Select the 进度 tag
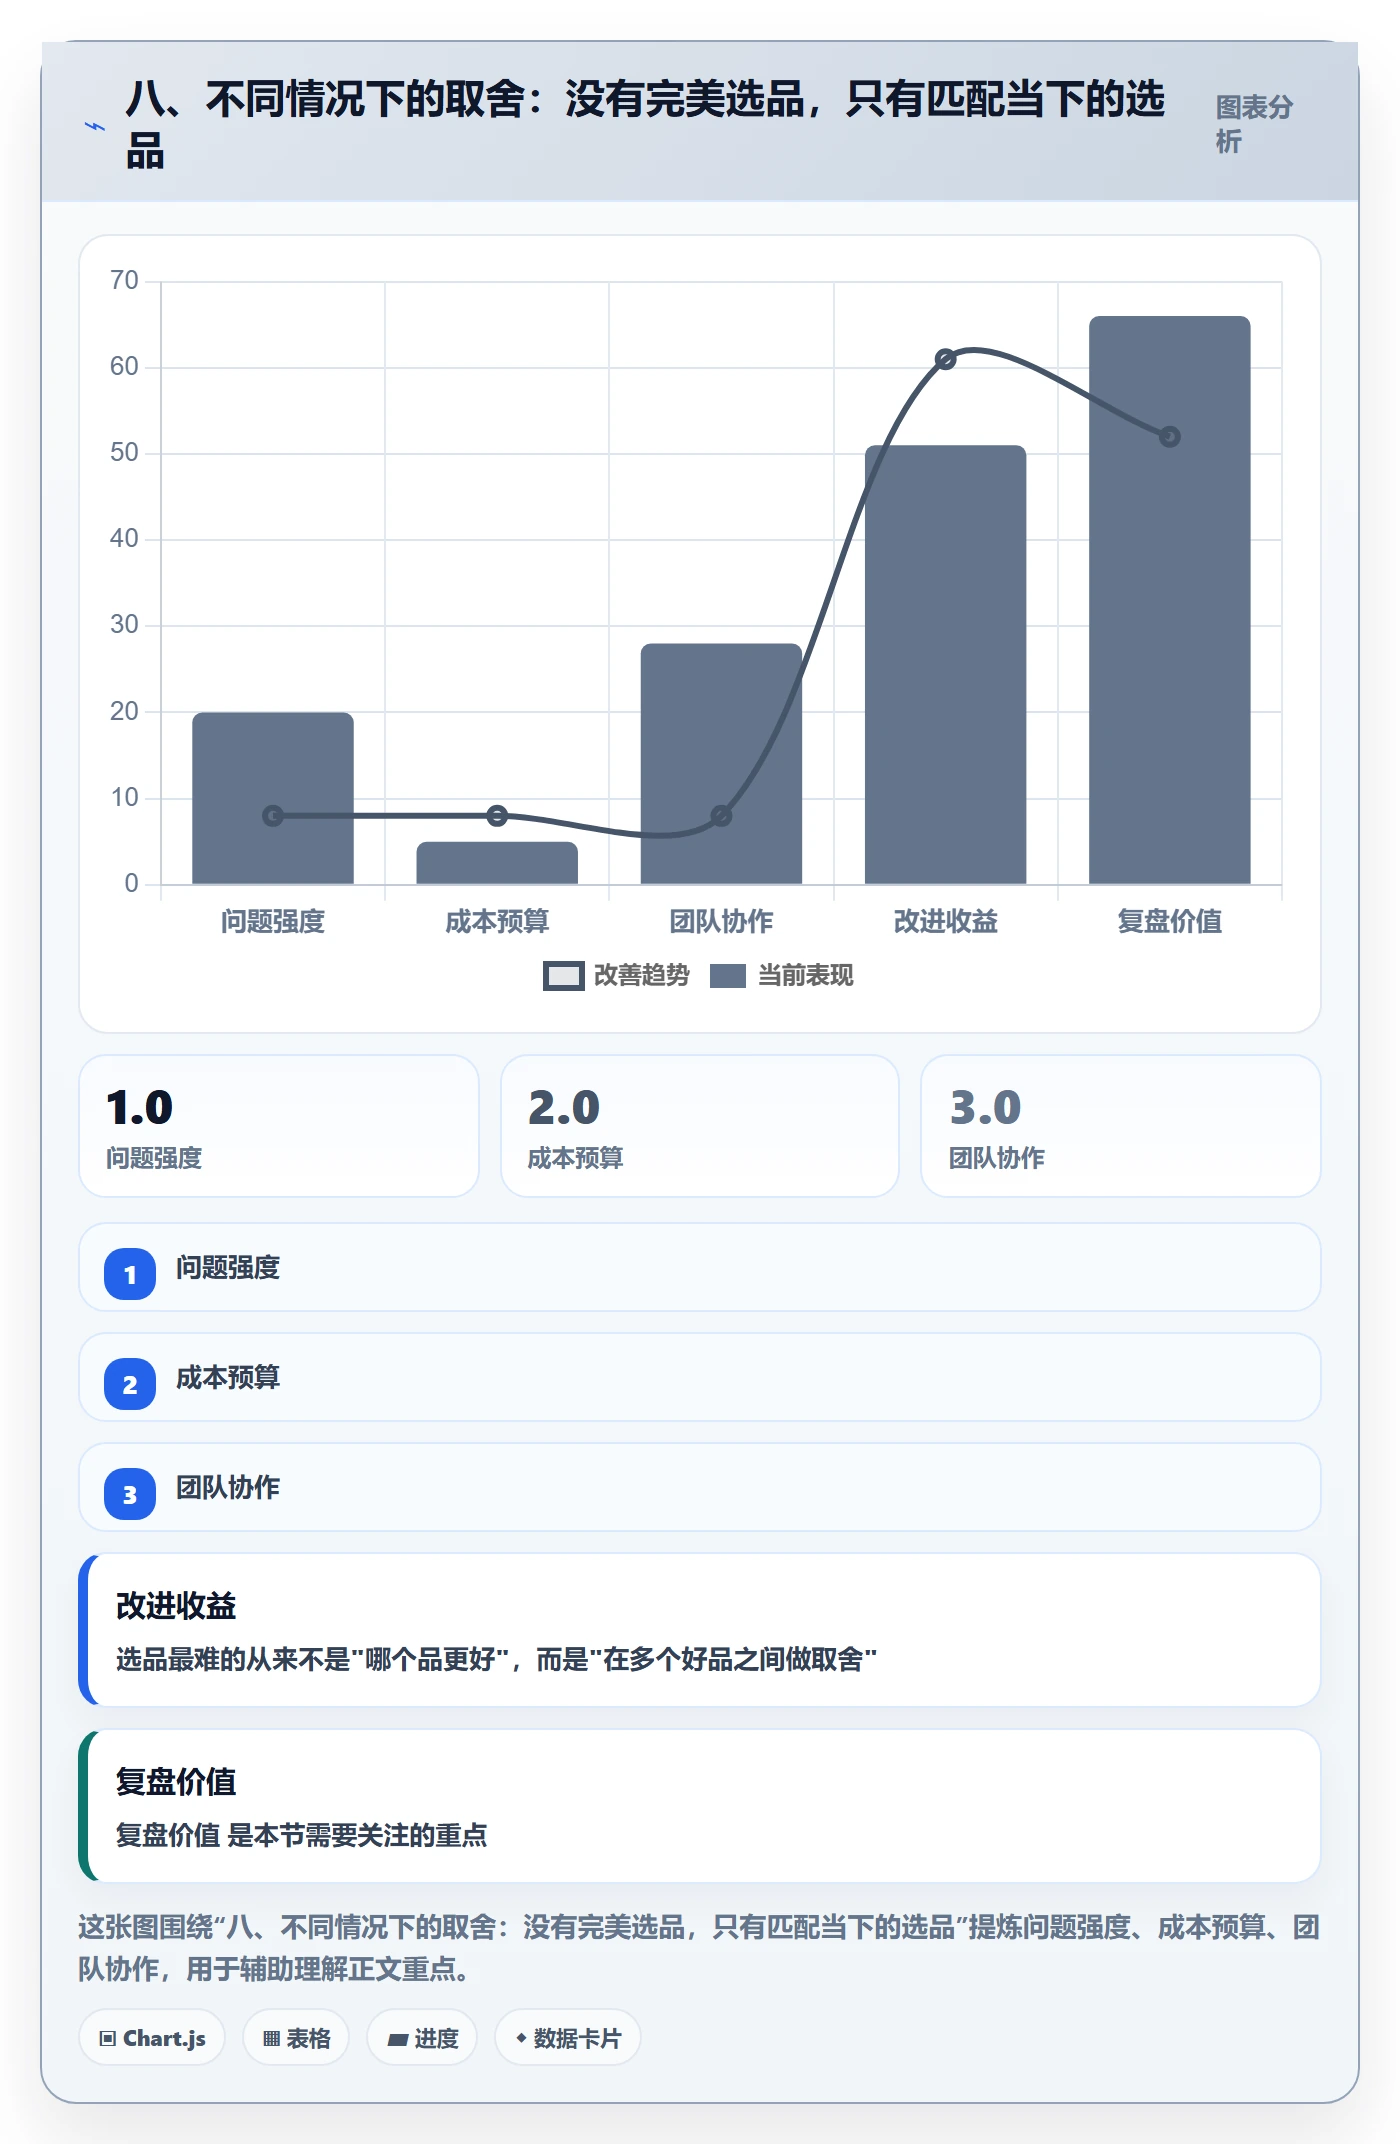This screenshot has width=1400, height=2144. [x=422, y=2037]
